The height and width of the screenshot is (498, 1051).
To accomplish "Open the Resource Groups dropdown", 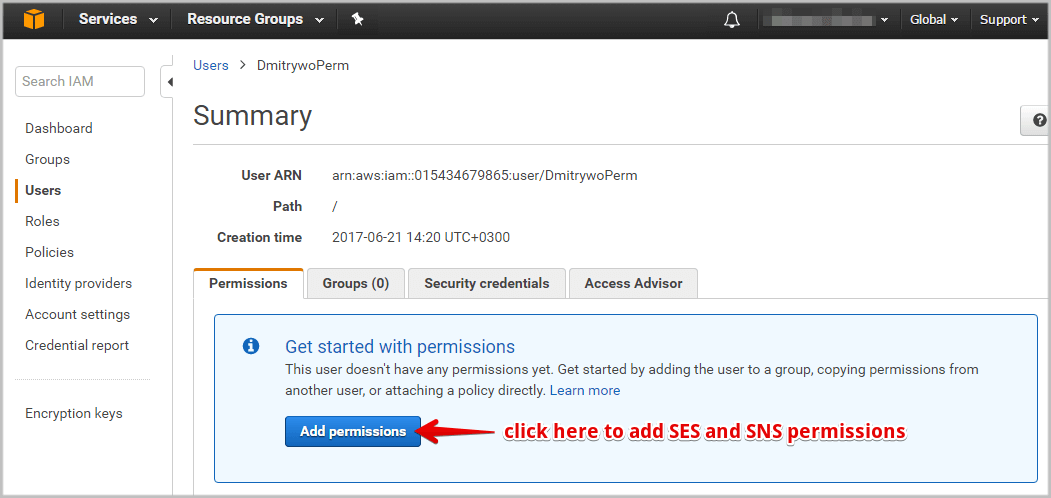I will (x=255, y=19).
